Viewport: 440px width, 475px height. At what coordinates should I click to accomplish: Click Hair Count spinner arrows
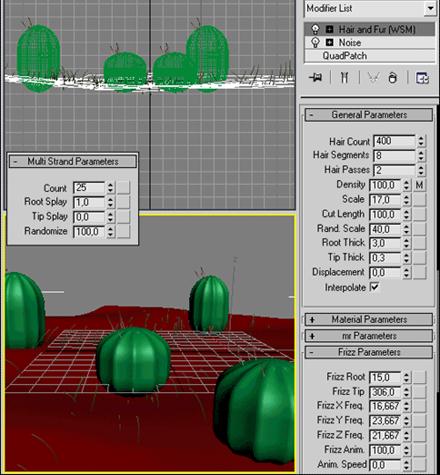[x=421, y=141]
